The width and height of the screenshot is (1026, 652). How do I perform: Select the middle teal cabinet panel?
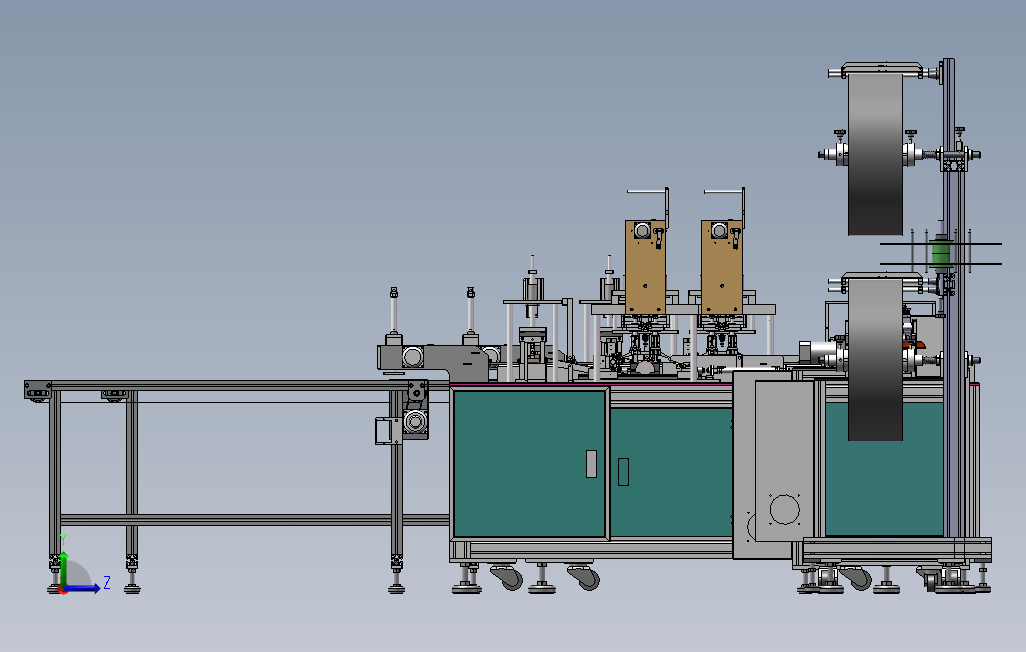(x=671, y=472)
